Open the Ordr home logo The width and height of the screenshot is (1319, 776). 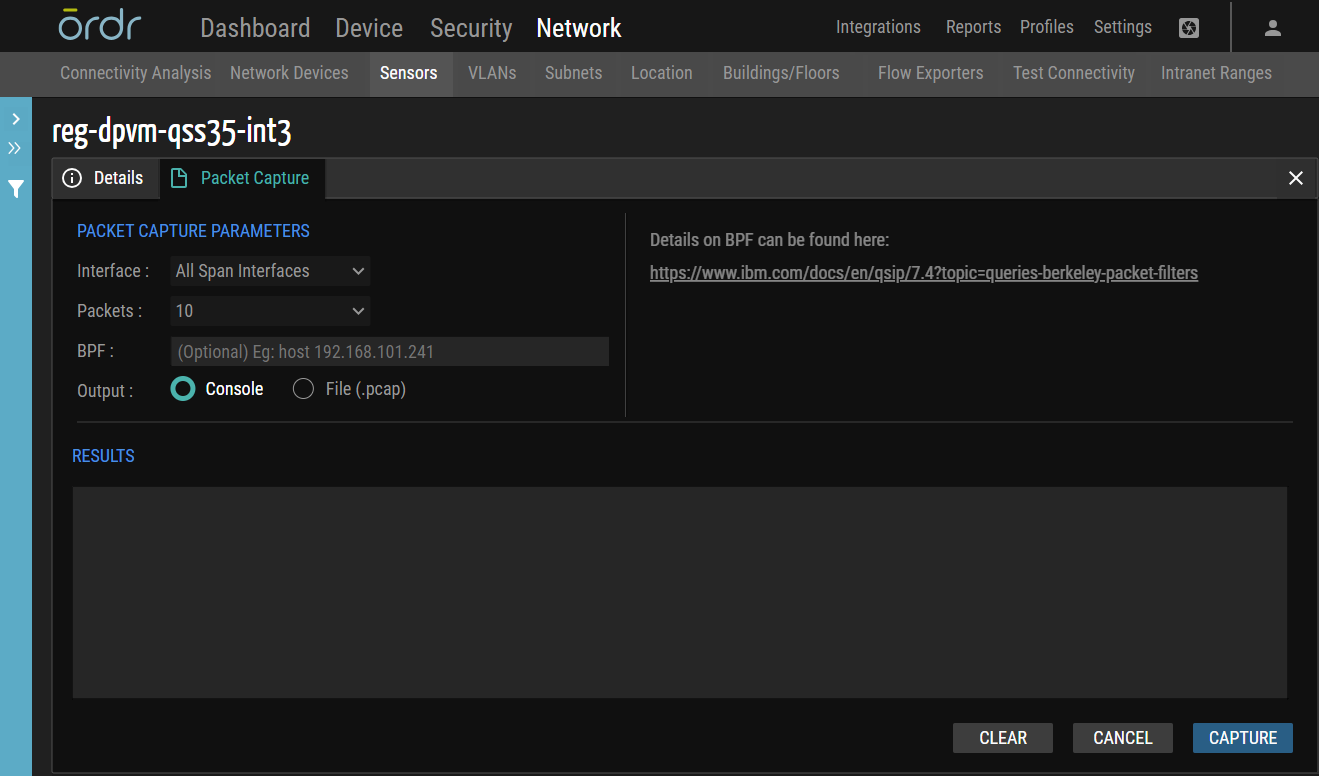99,26
